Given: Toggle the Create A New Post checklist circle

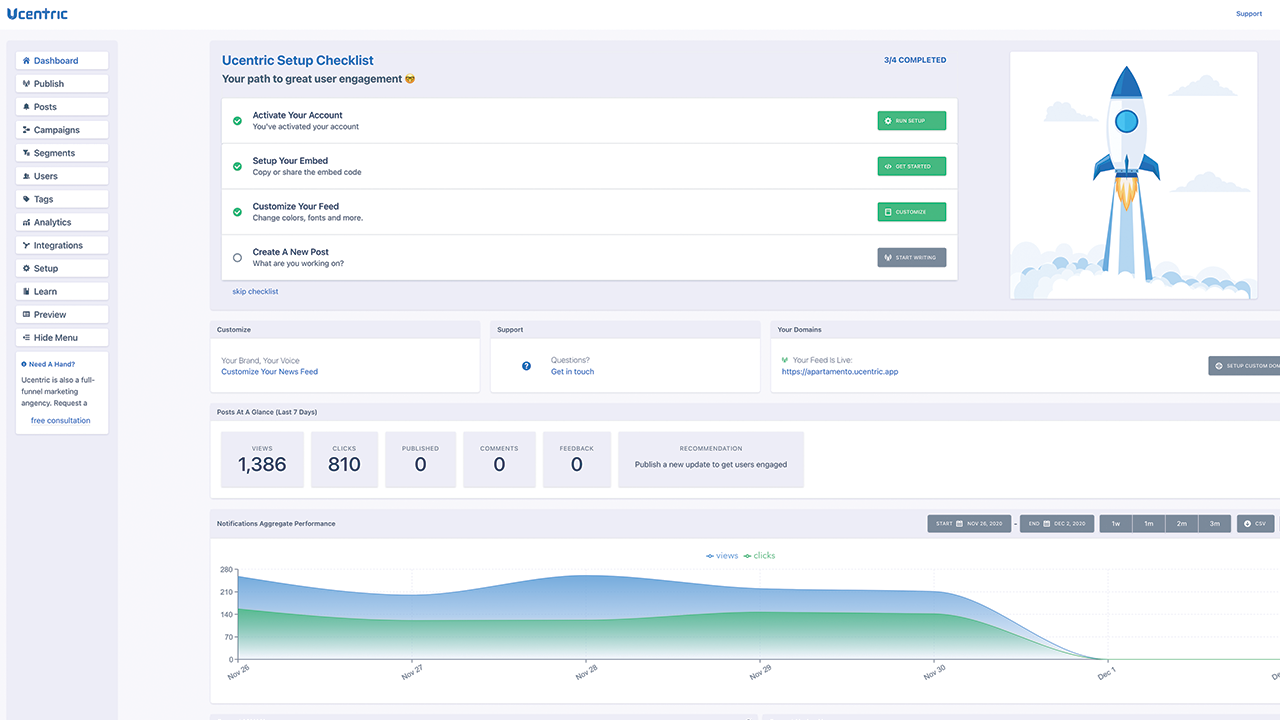Looking at the screenshot, I should (237, 258).
